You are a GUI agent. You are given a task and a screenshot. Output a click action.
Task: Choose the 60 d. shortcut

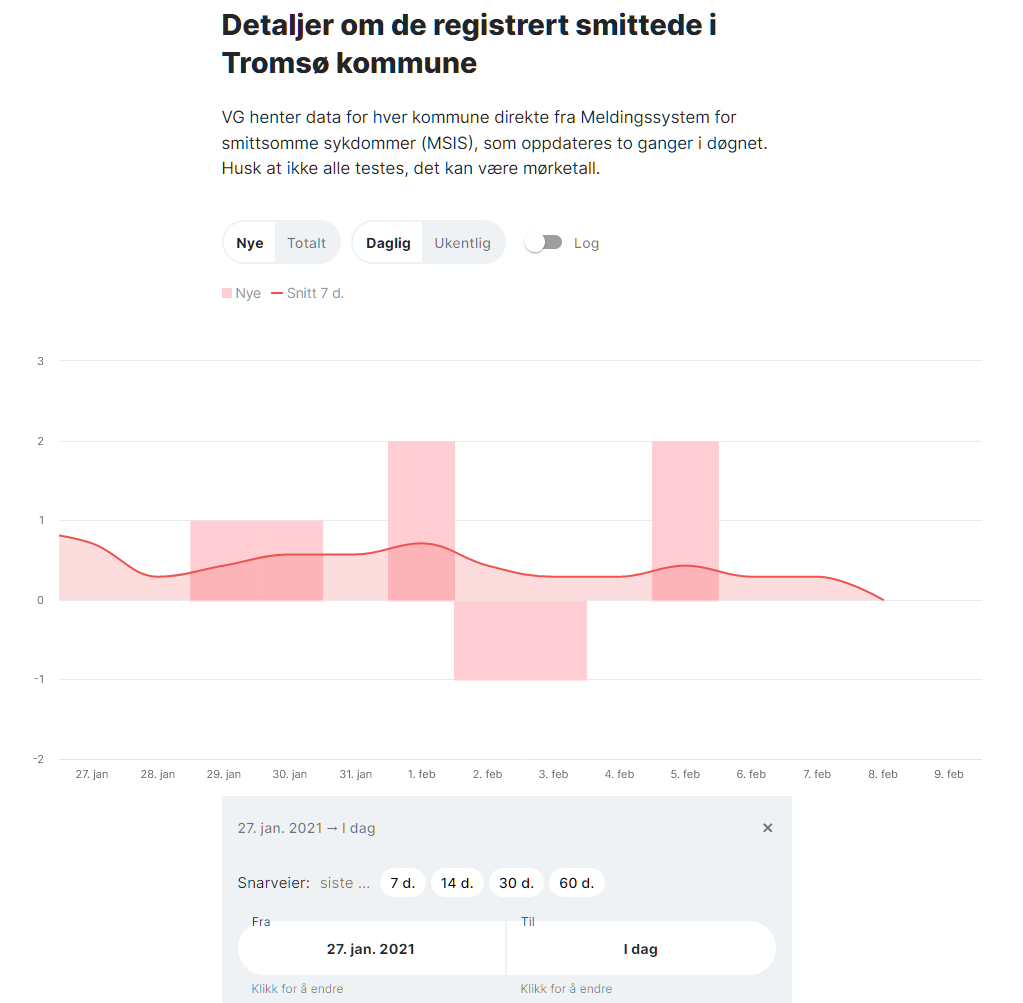tap(577, 883)
